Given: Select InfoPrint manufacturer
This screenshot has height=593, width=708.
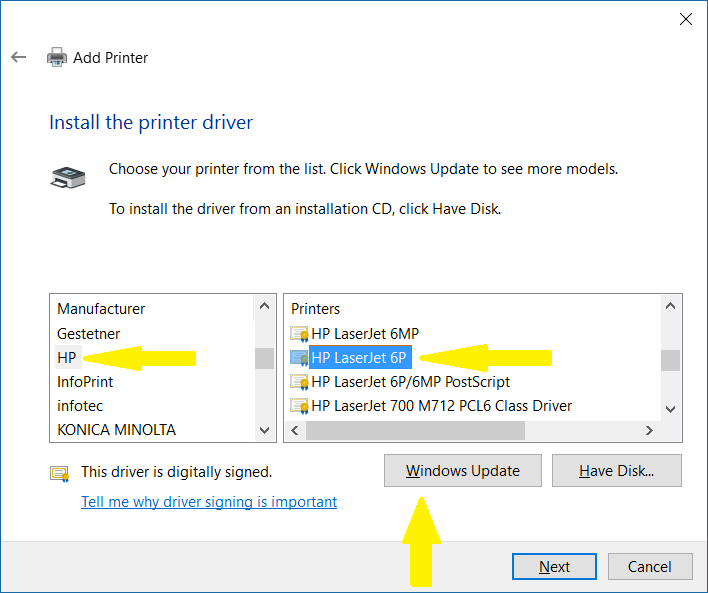Looking at the screenshot, I should click(x=85, y=382).
